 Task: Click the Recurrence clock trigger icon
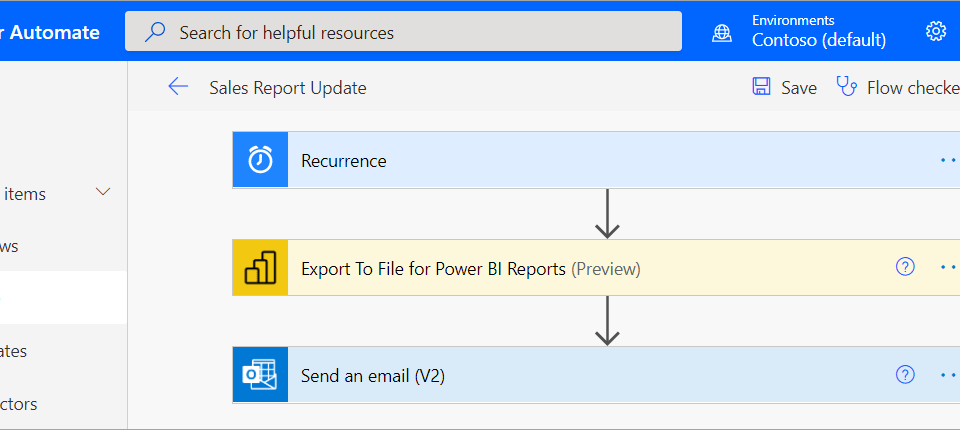tap(260, 160)
